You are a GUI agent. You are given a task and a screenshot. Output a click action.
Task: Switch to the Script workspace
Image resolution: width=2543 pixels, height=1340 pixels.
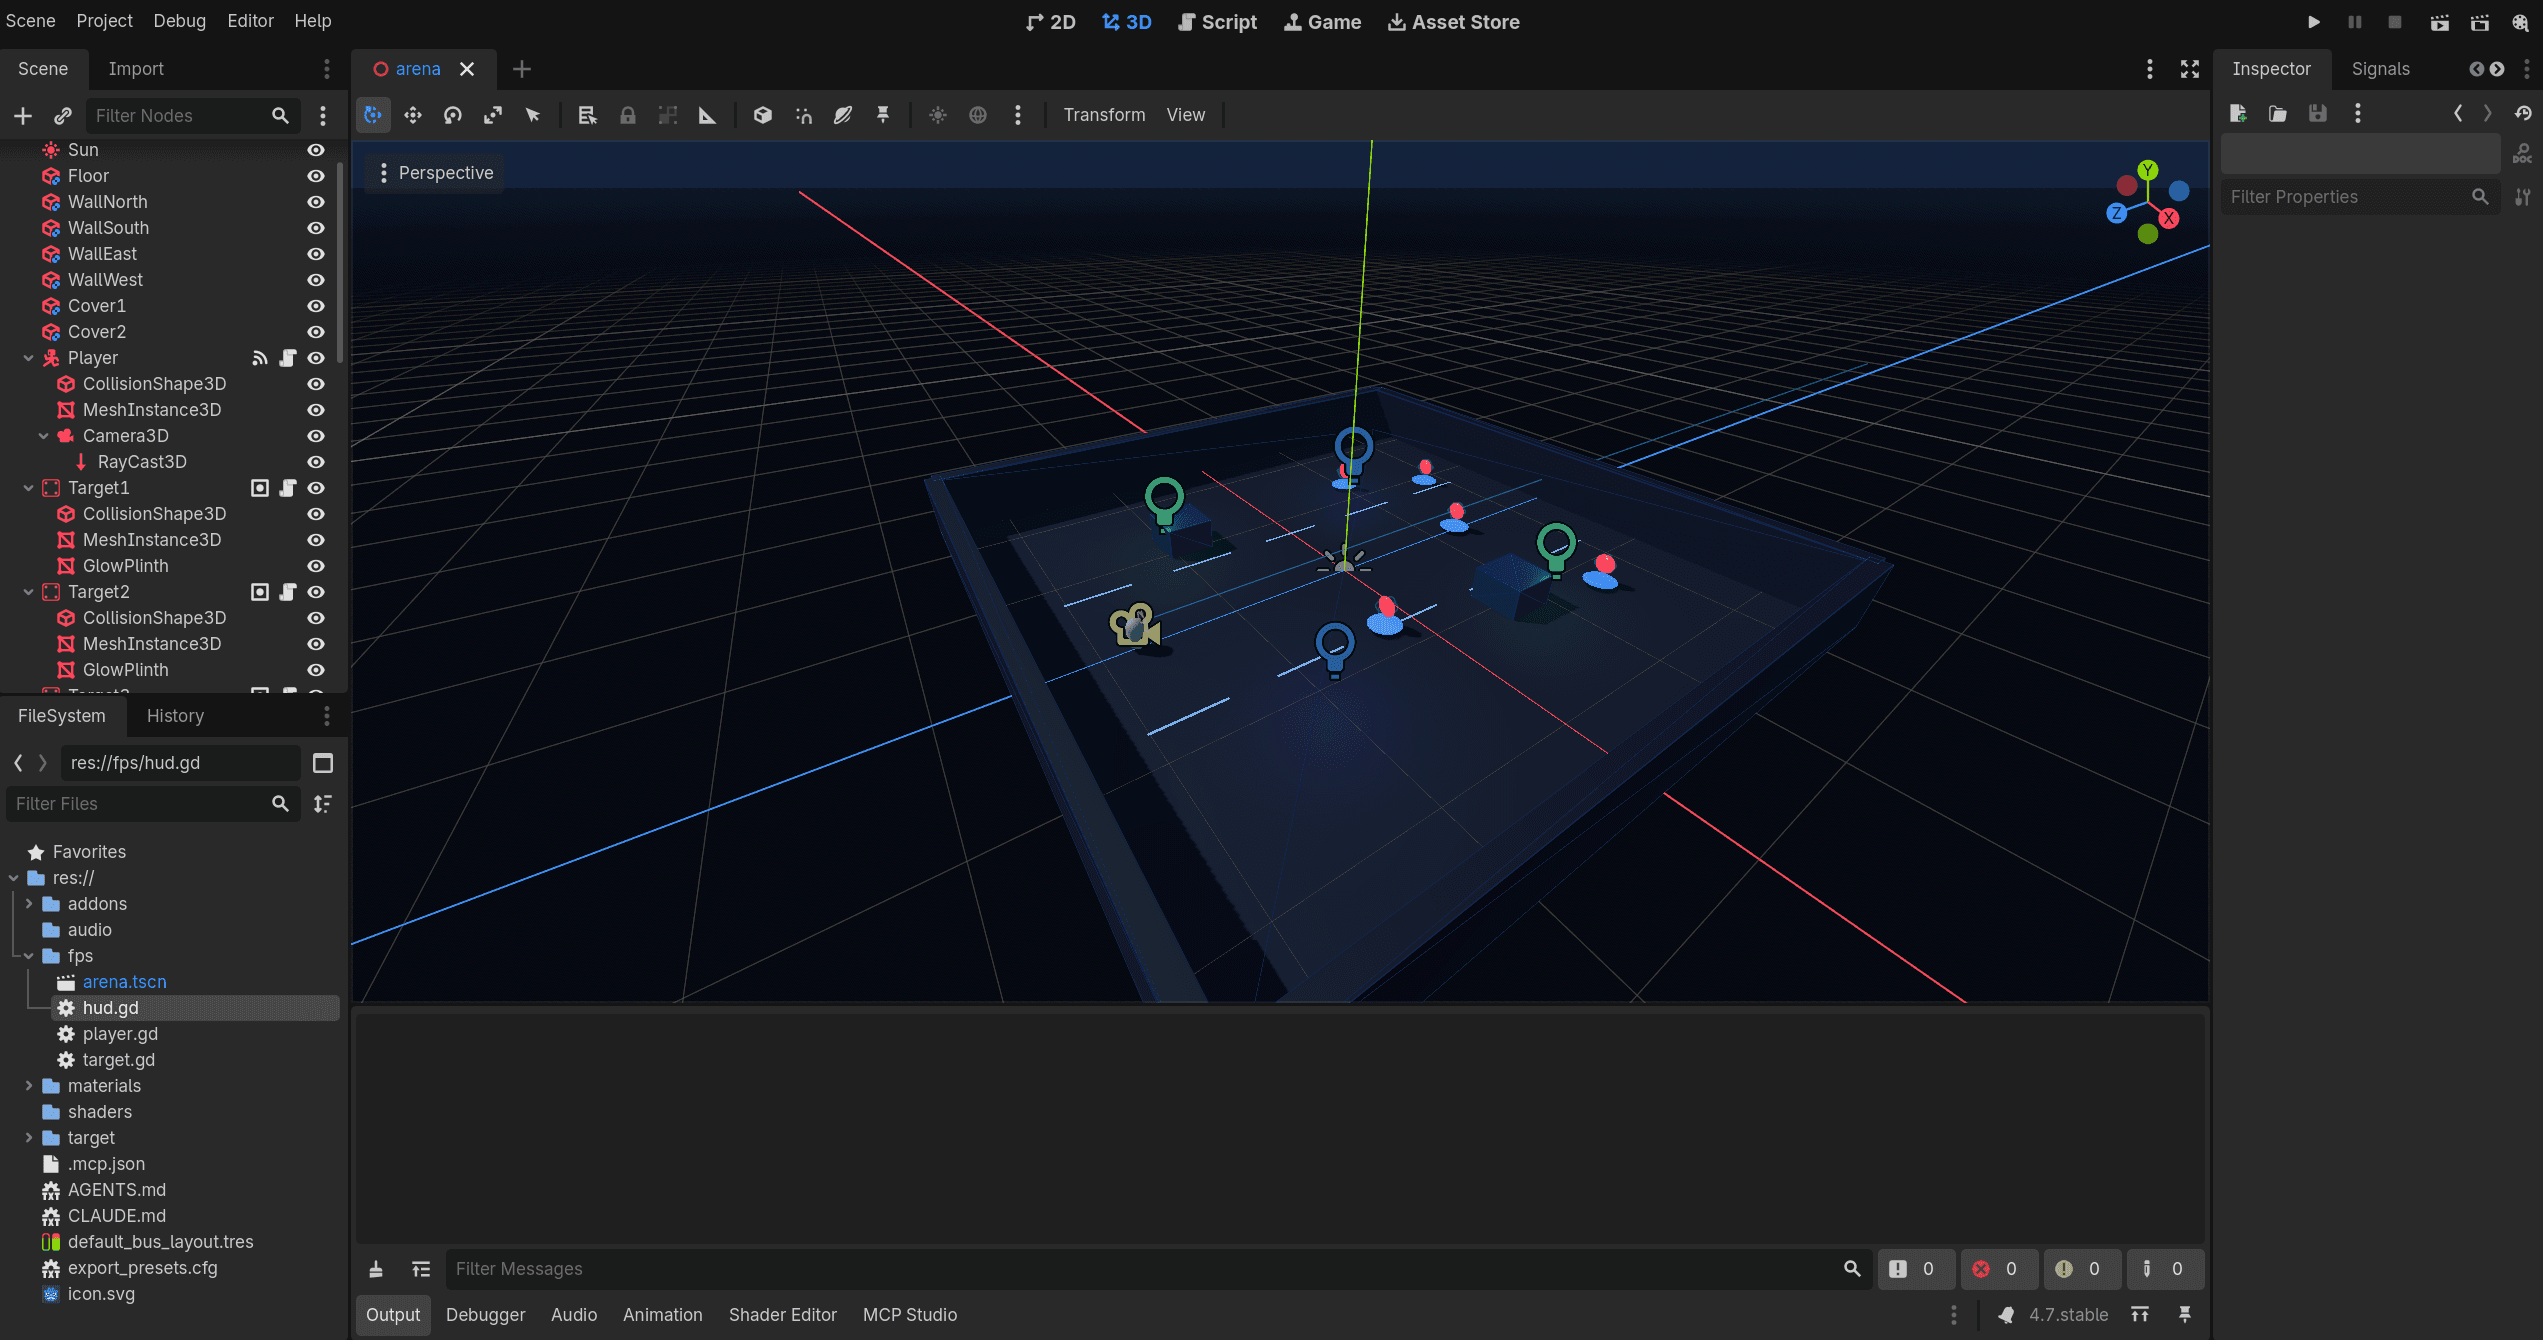pyautogui.click(x=1217, y=22)
